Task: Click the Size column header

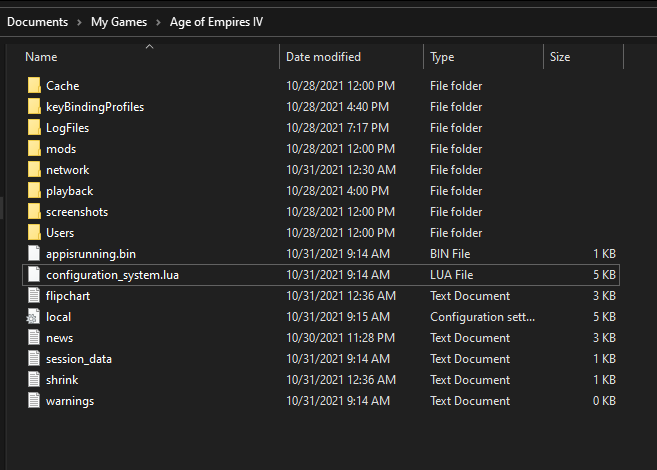Action: pos(560,58)
